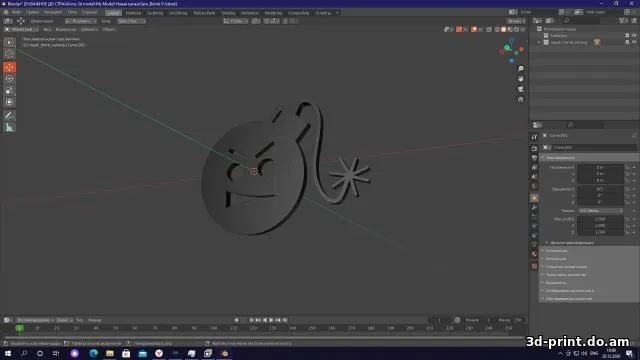Open the pivot point dropdown
The width and height of the screenshot is (640, 360).
[x=256, y=21]
